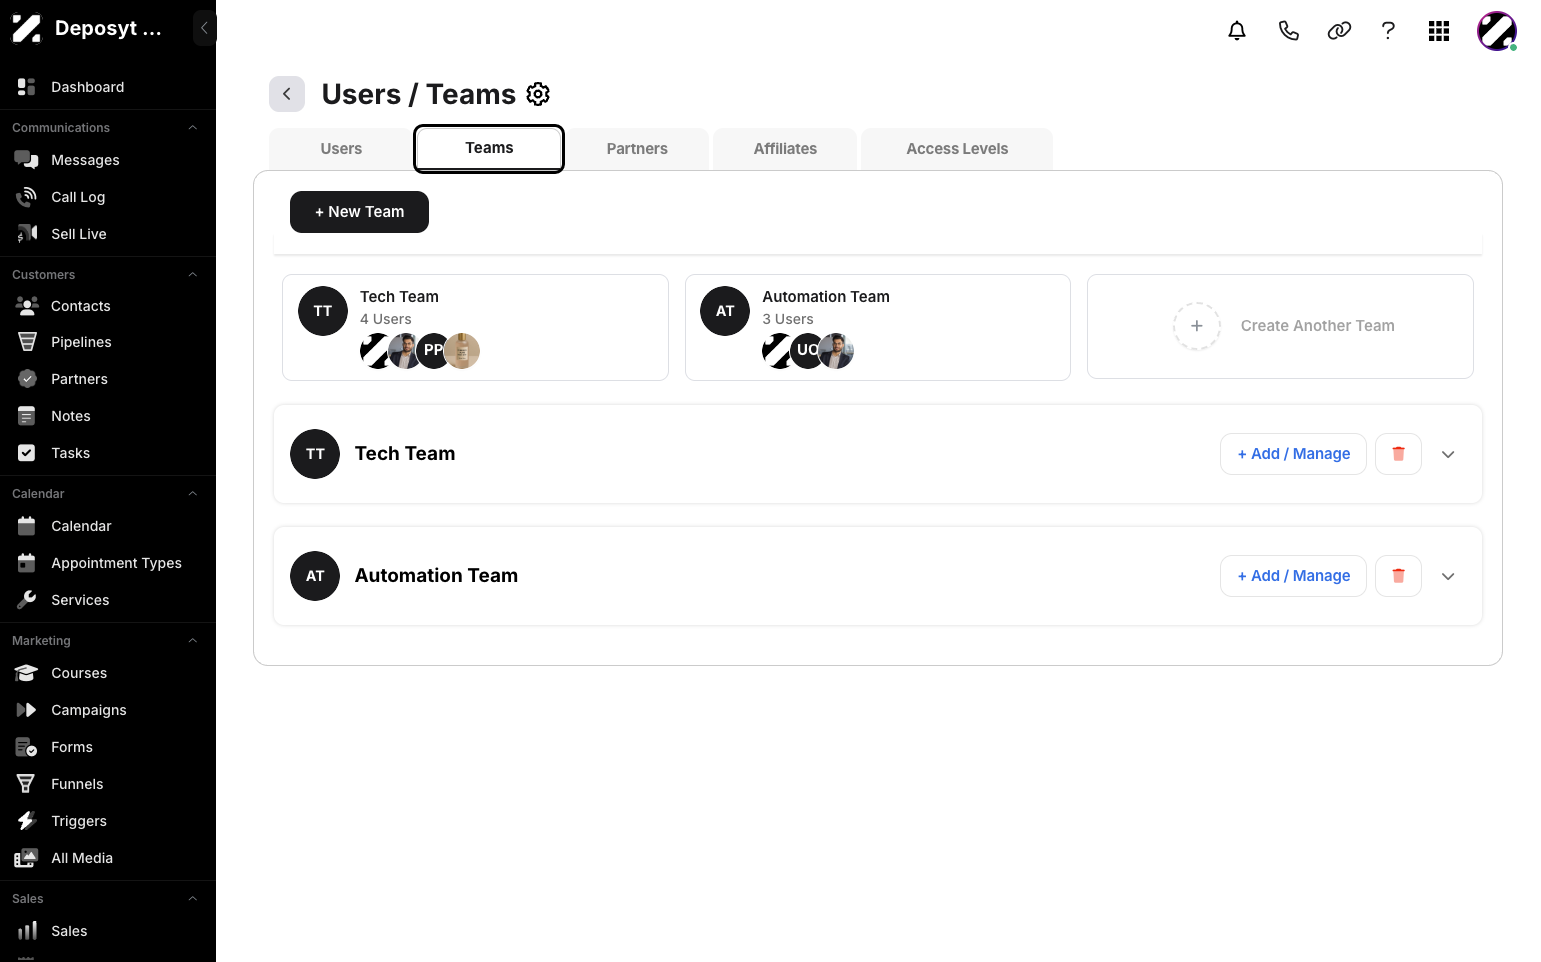
Task: Open the user profile avatar menu
Action: [x=1497, y=31]
